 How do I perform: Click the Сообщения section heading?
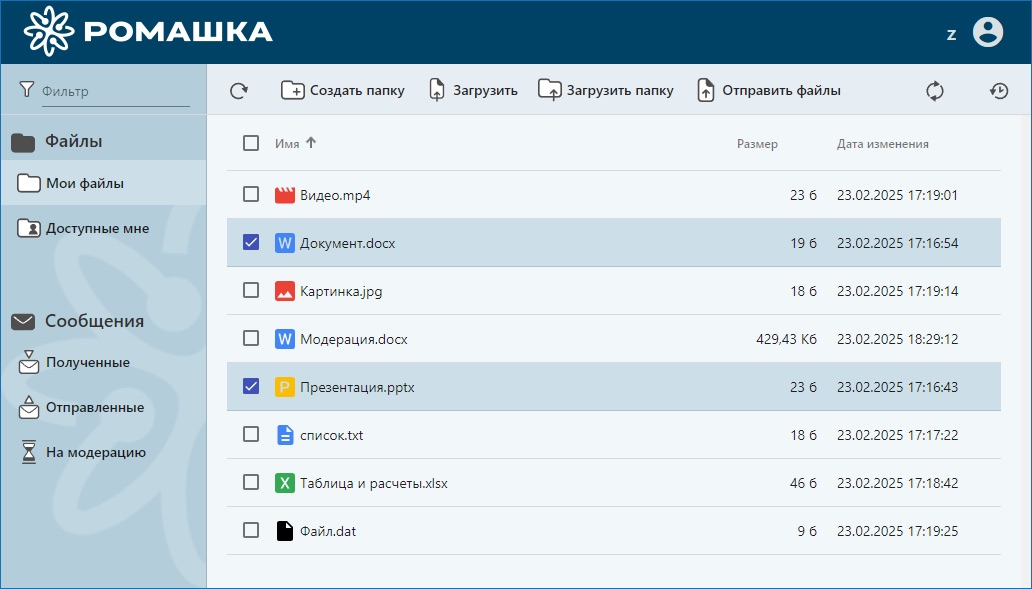(x=94, y=321)
